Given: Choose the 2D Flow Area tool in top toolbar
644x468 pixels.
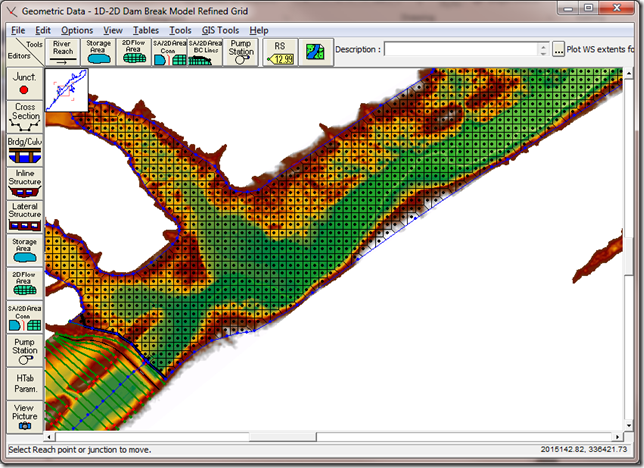Looking at the screenshot, I should point(132,52).
